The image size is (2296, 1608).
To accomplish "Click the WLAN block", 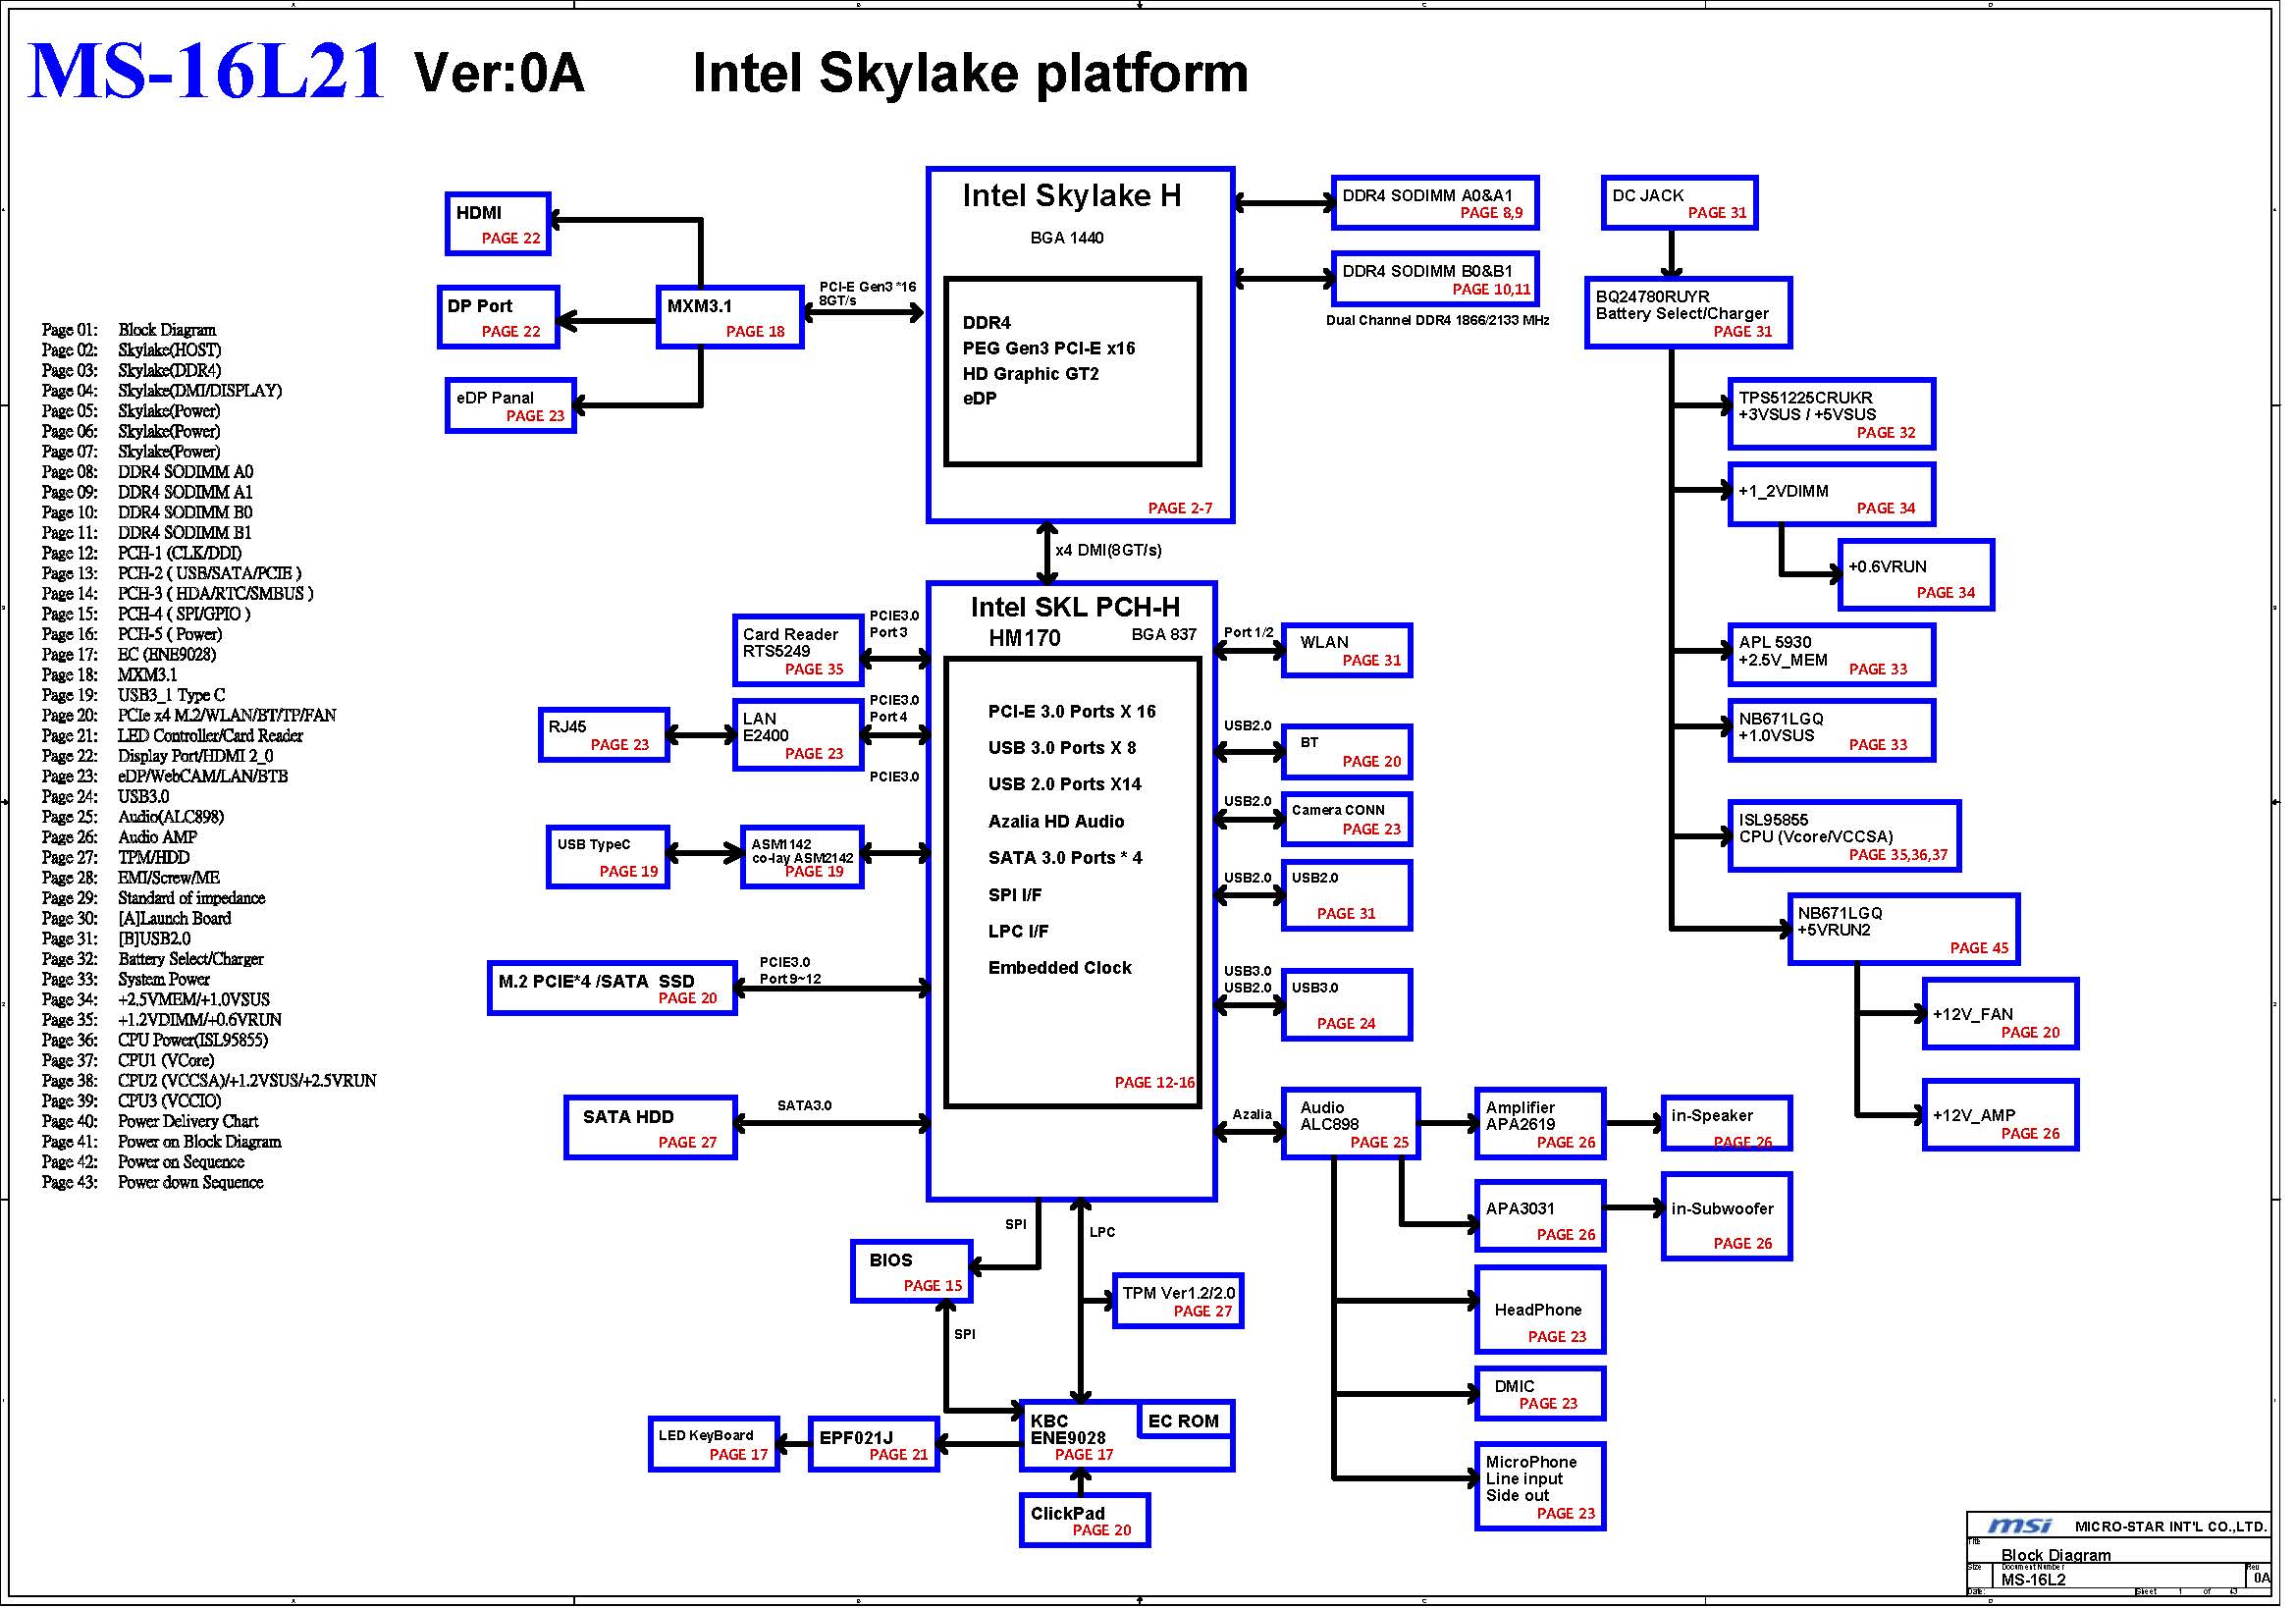I will point(1346,651).
